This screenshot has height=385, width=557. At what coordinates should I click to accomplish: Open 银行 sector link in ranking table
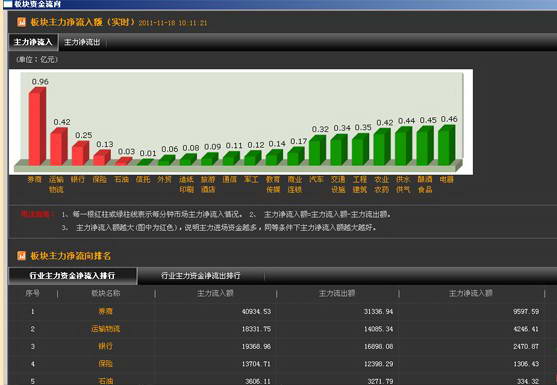pyautogui.click(x=106, y=346)
